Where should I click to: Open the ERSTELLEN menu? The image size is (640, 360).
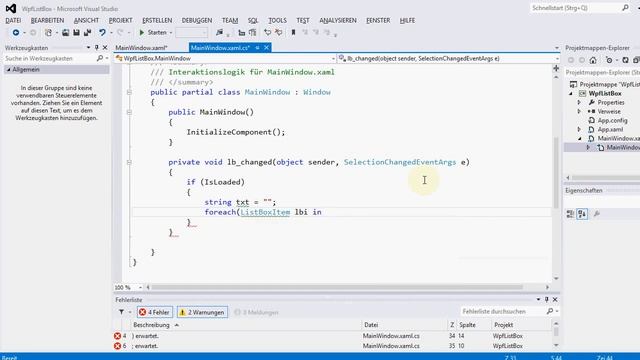(157, 20)
